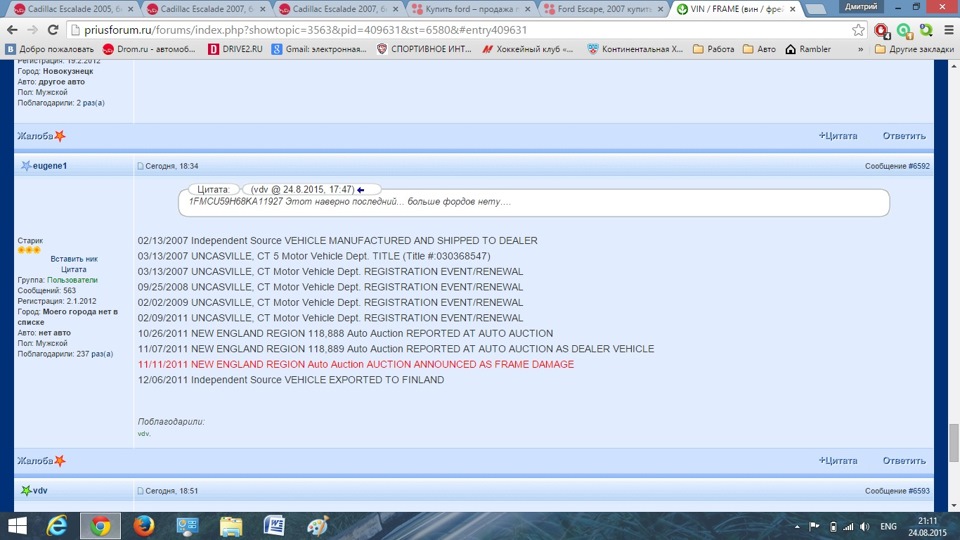Open Paint from the taskbar

coord(318,526)
